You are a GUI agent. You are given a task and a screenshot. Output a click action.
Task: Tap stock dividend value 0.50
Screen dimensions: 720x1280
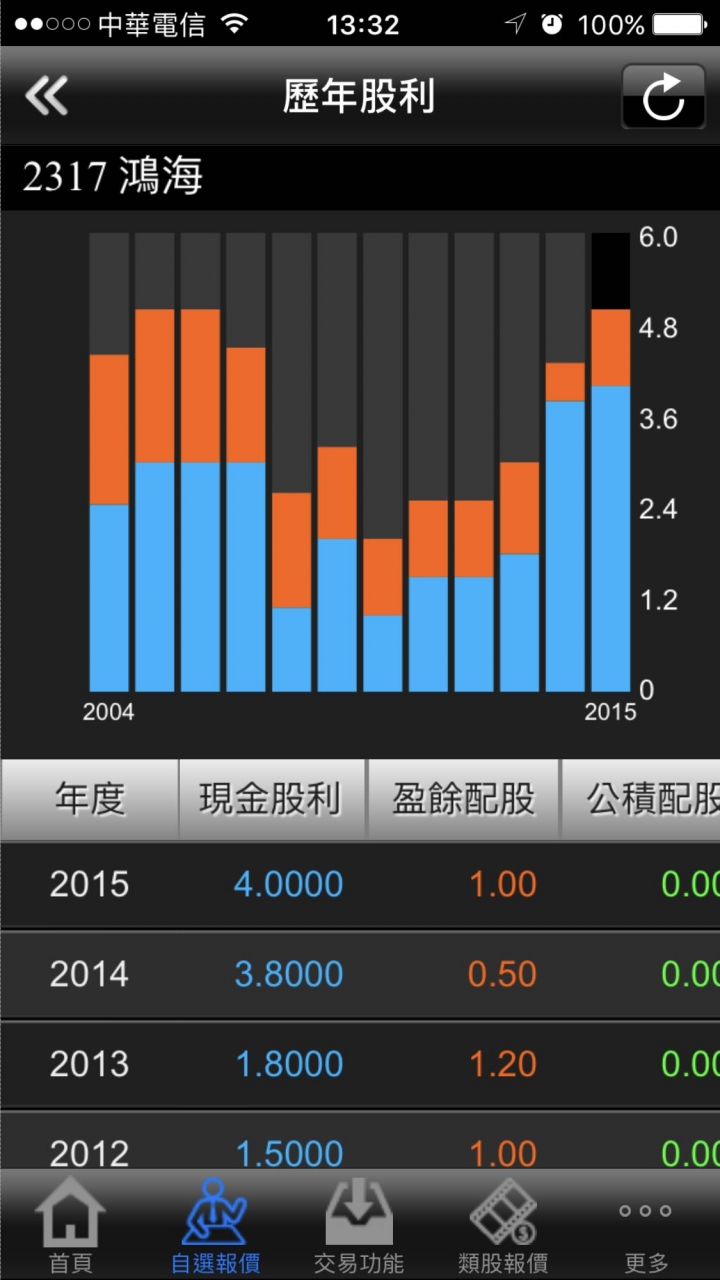[503, 974]
